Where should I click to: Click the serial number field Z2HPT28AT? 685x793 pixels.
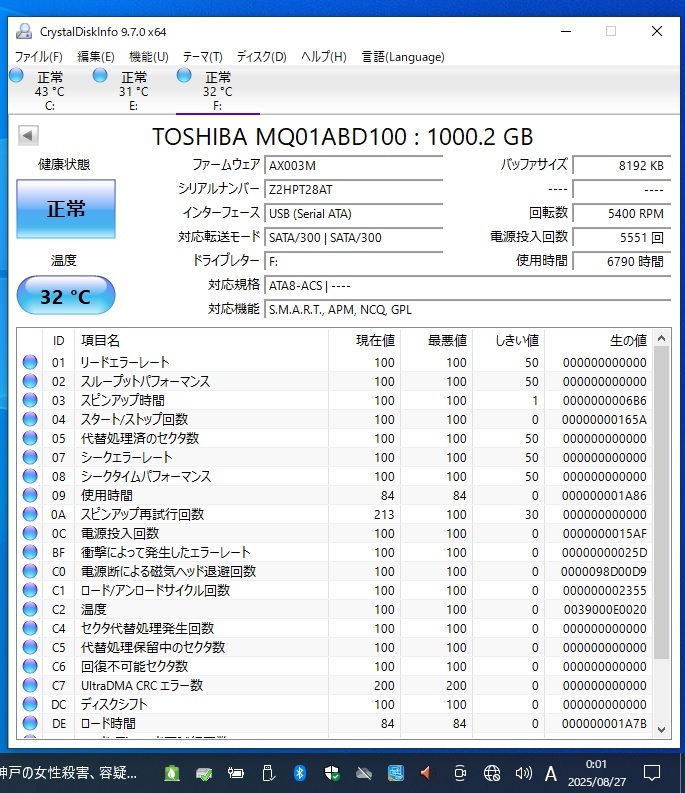[354, 189]
